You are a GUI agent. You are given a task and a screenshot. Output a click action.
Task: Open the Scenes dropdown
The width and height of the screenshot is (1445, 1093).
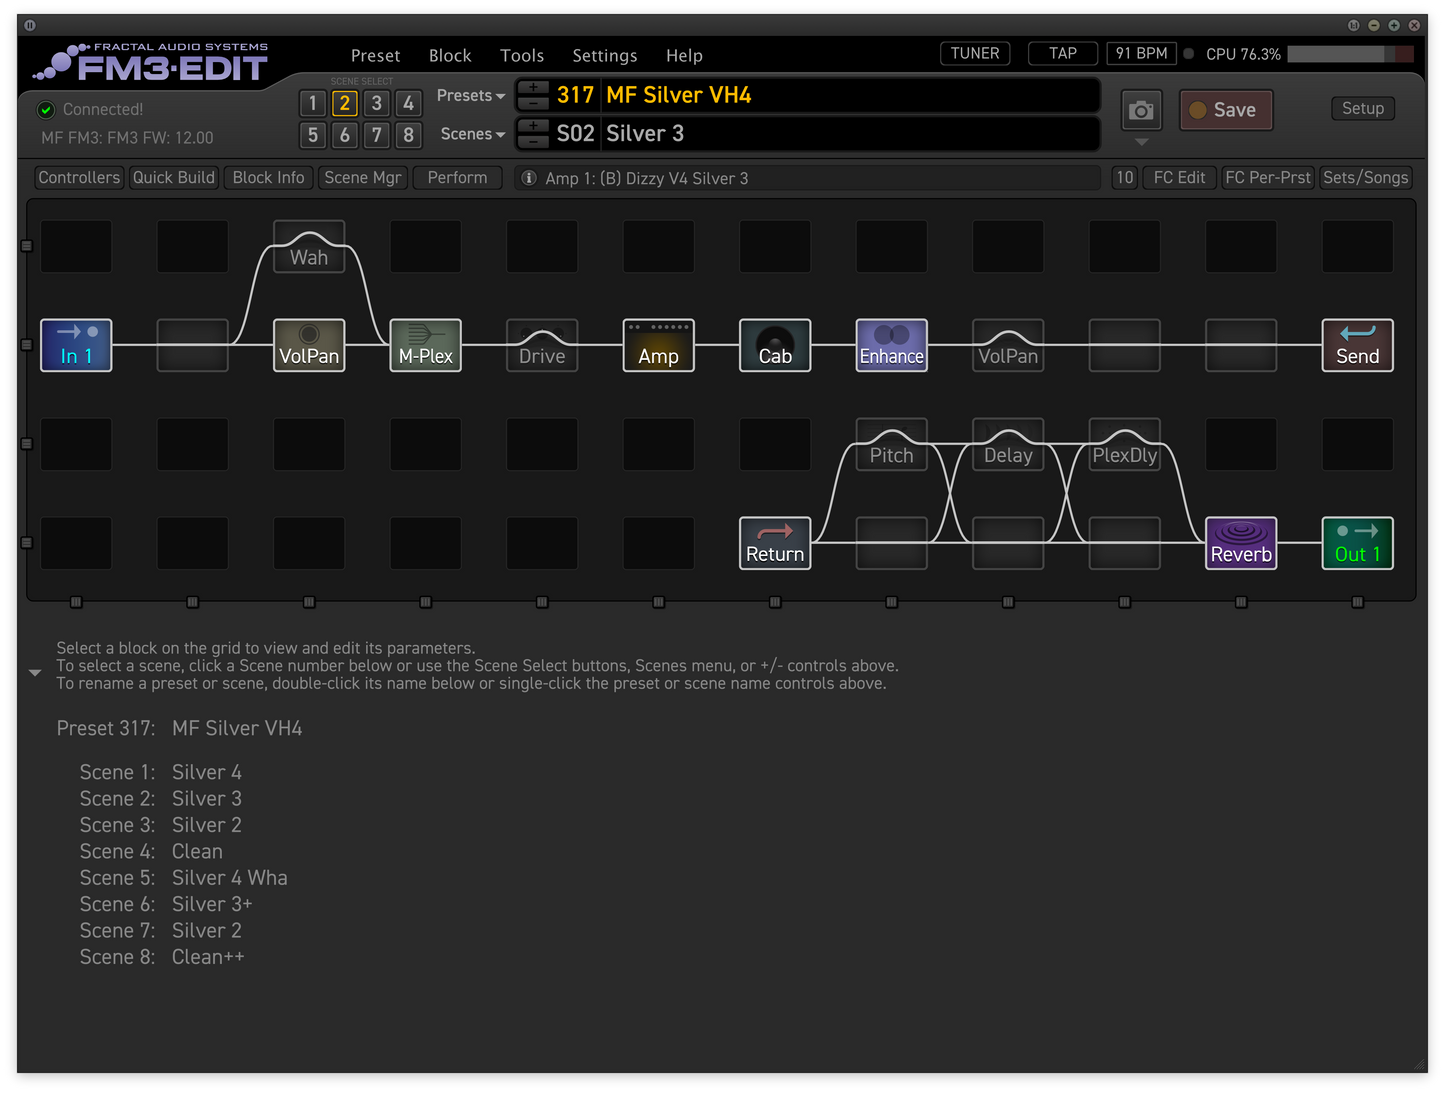(473, 134)
